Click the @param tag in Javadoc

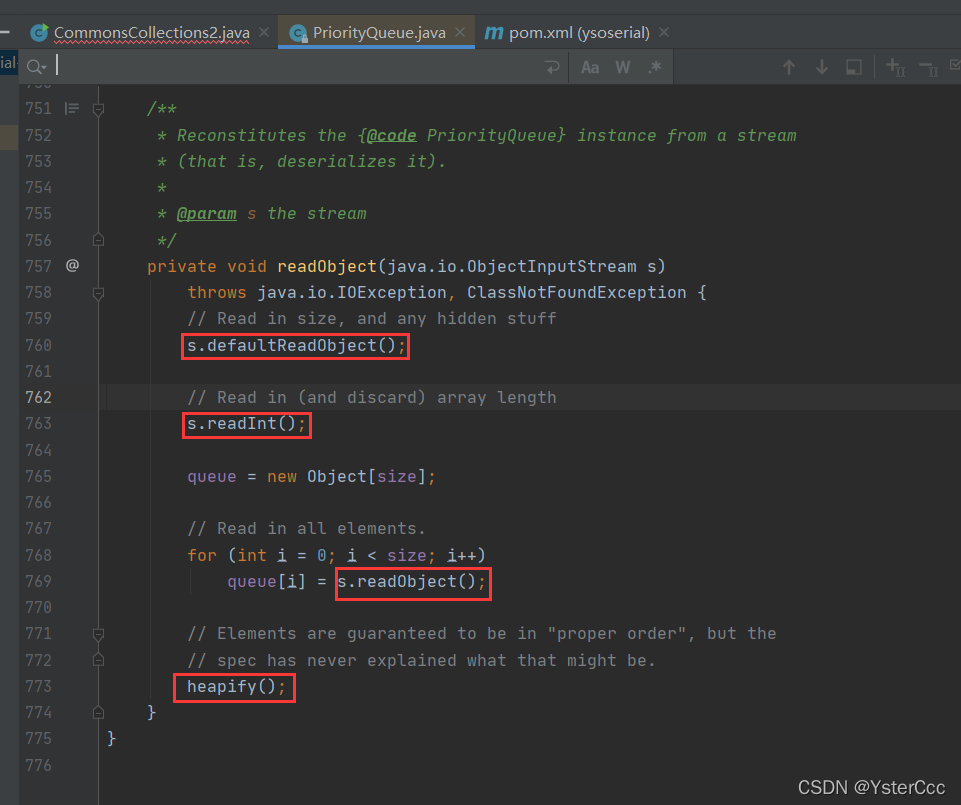click(x=207, y=213)
